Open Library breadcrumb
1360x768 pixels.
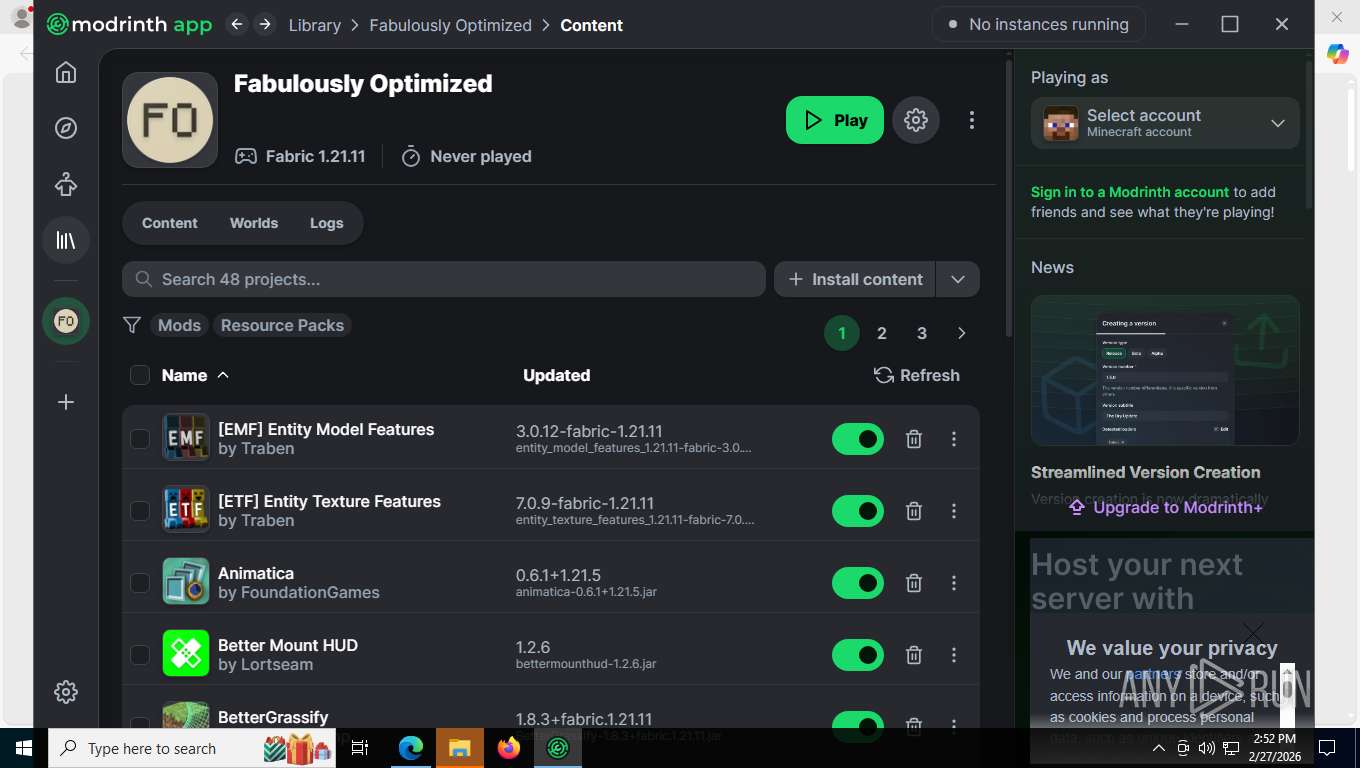tap(315, 25)
